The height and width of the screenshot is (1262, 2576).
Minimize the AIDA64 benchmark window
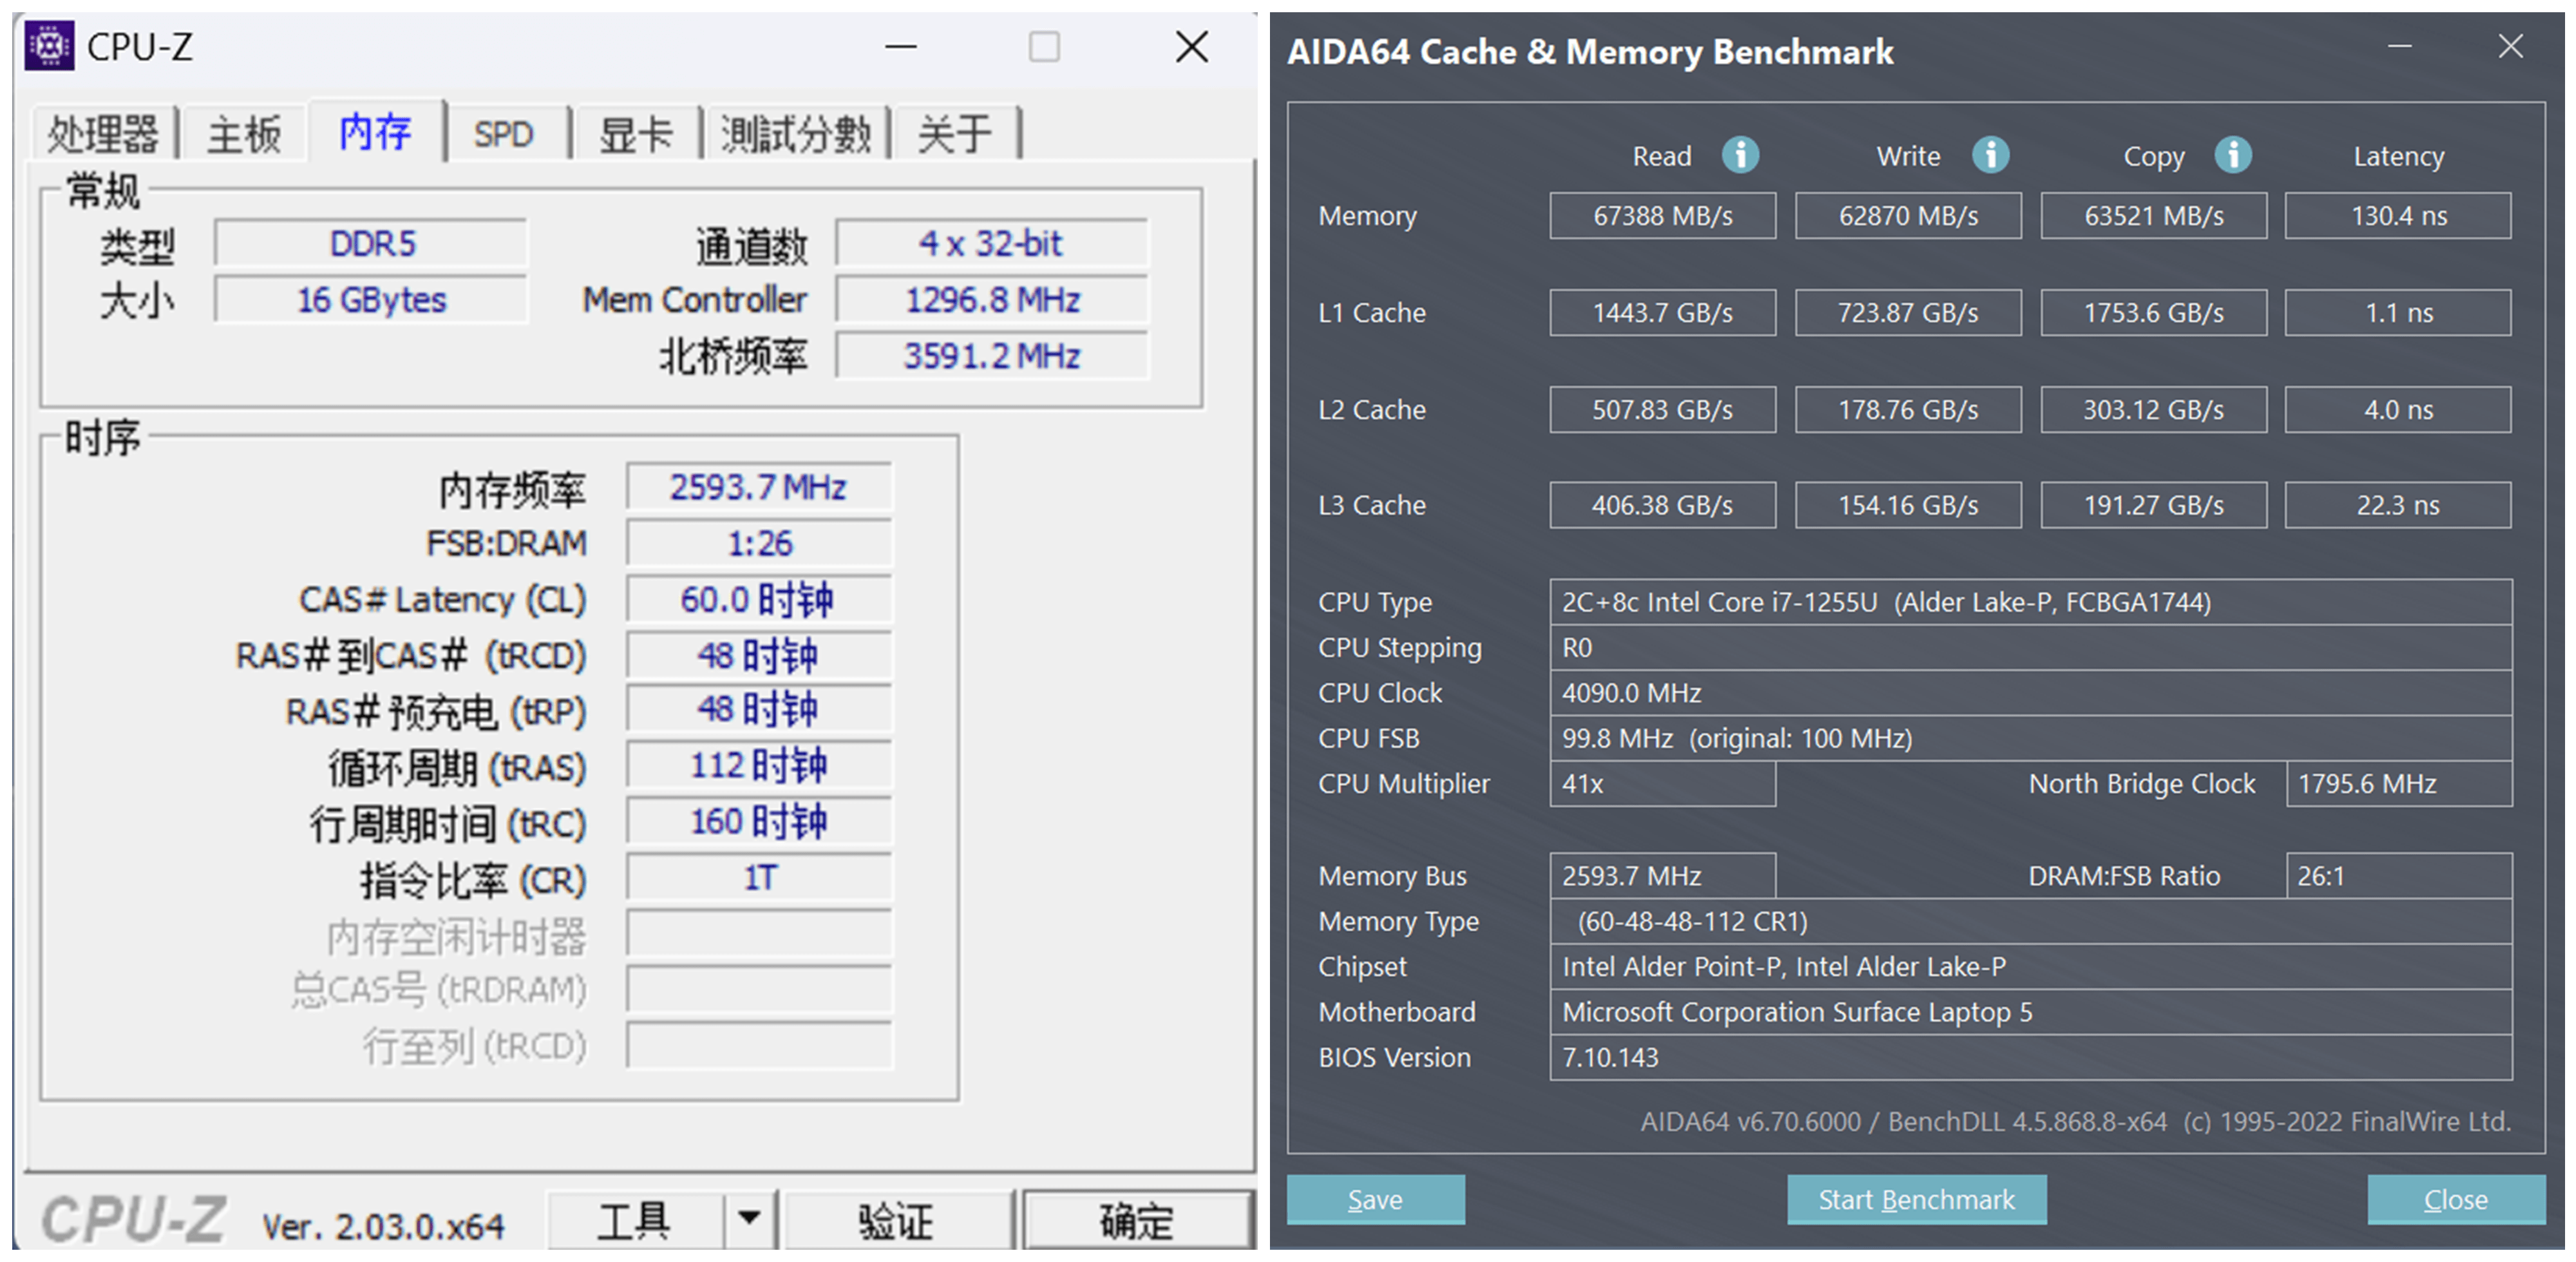click(2399, 46)
